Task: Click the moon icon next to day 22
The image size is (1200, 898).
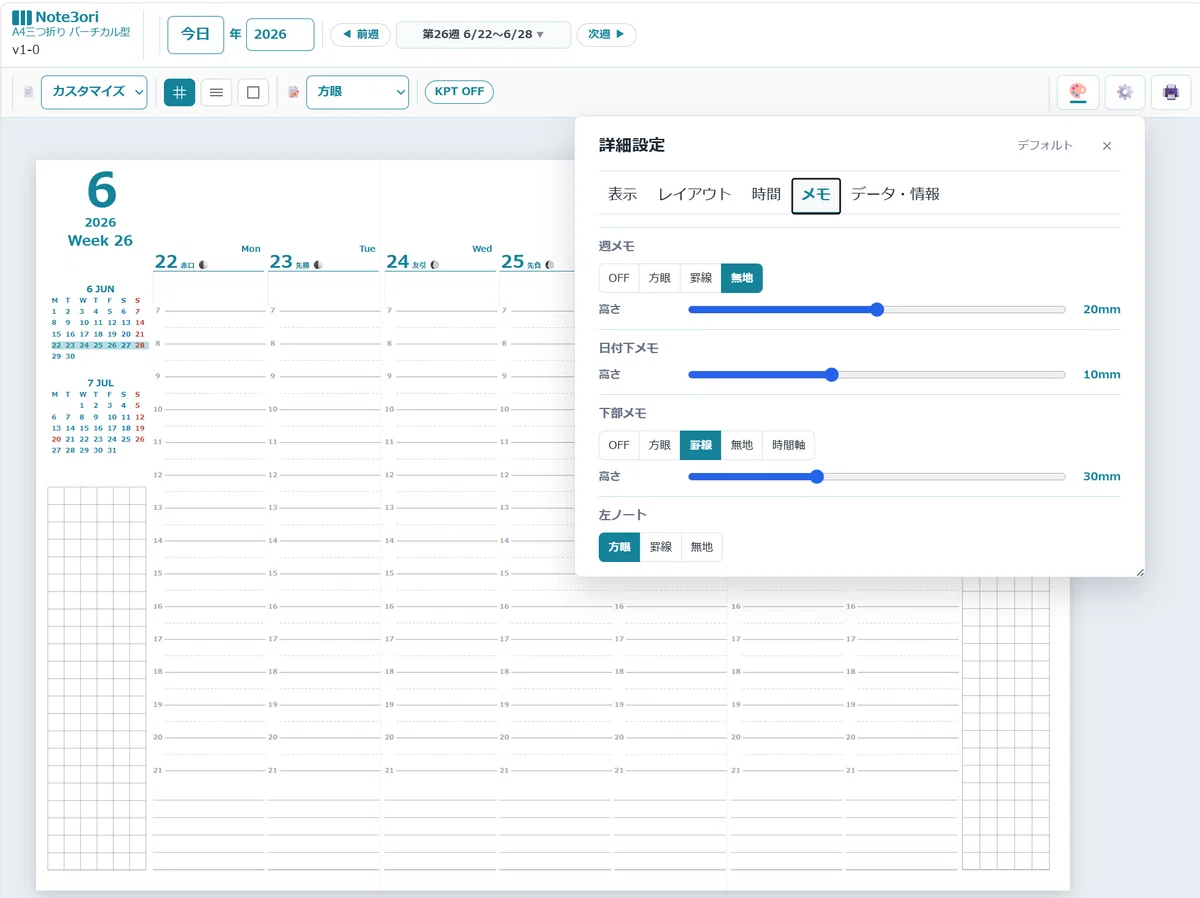Action: click(203, 265)
